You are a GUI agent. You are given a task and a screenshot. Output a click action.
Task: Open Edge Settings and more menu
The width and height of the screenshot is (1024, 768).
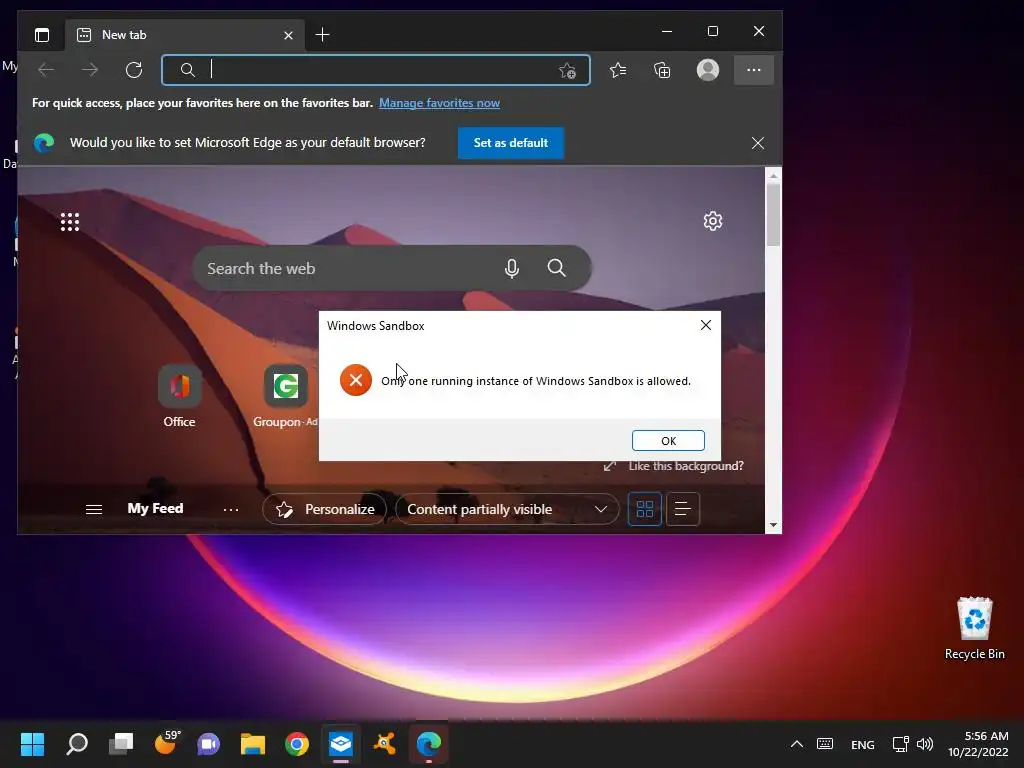coord(754,70)
